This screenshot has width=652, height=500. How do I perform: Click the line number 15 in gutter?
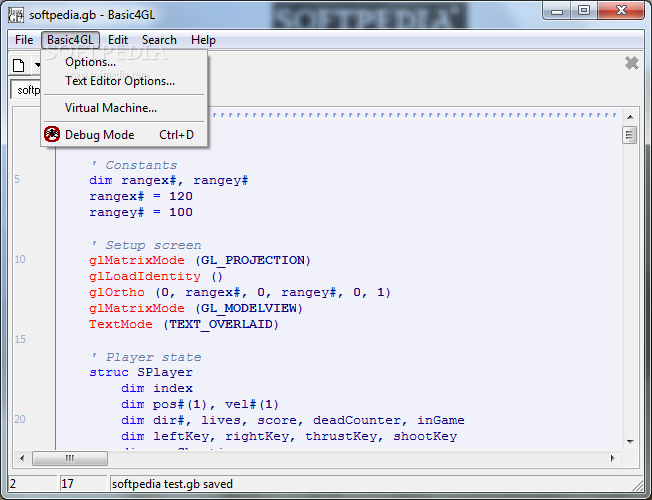point(20,339)
